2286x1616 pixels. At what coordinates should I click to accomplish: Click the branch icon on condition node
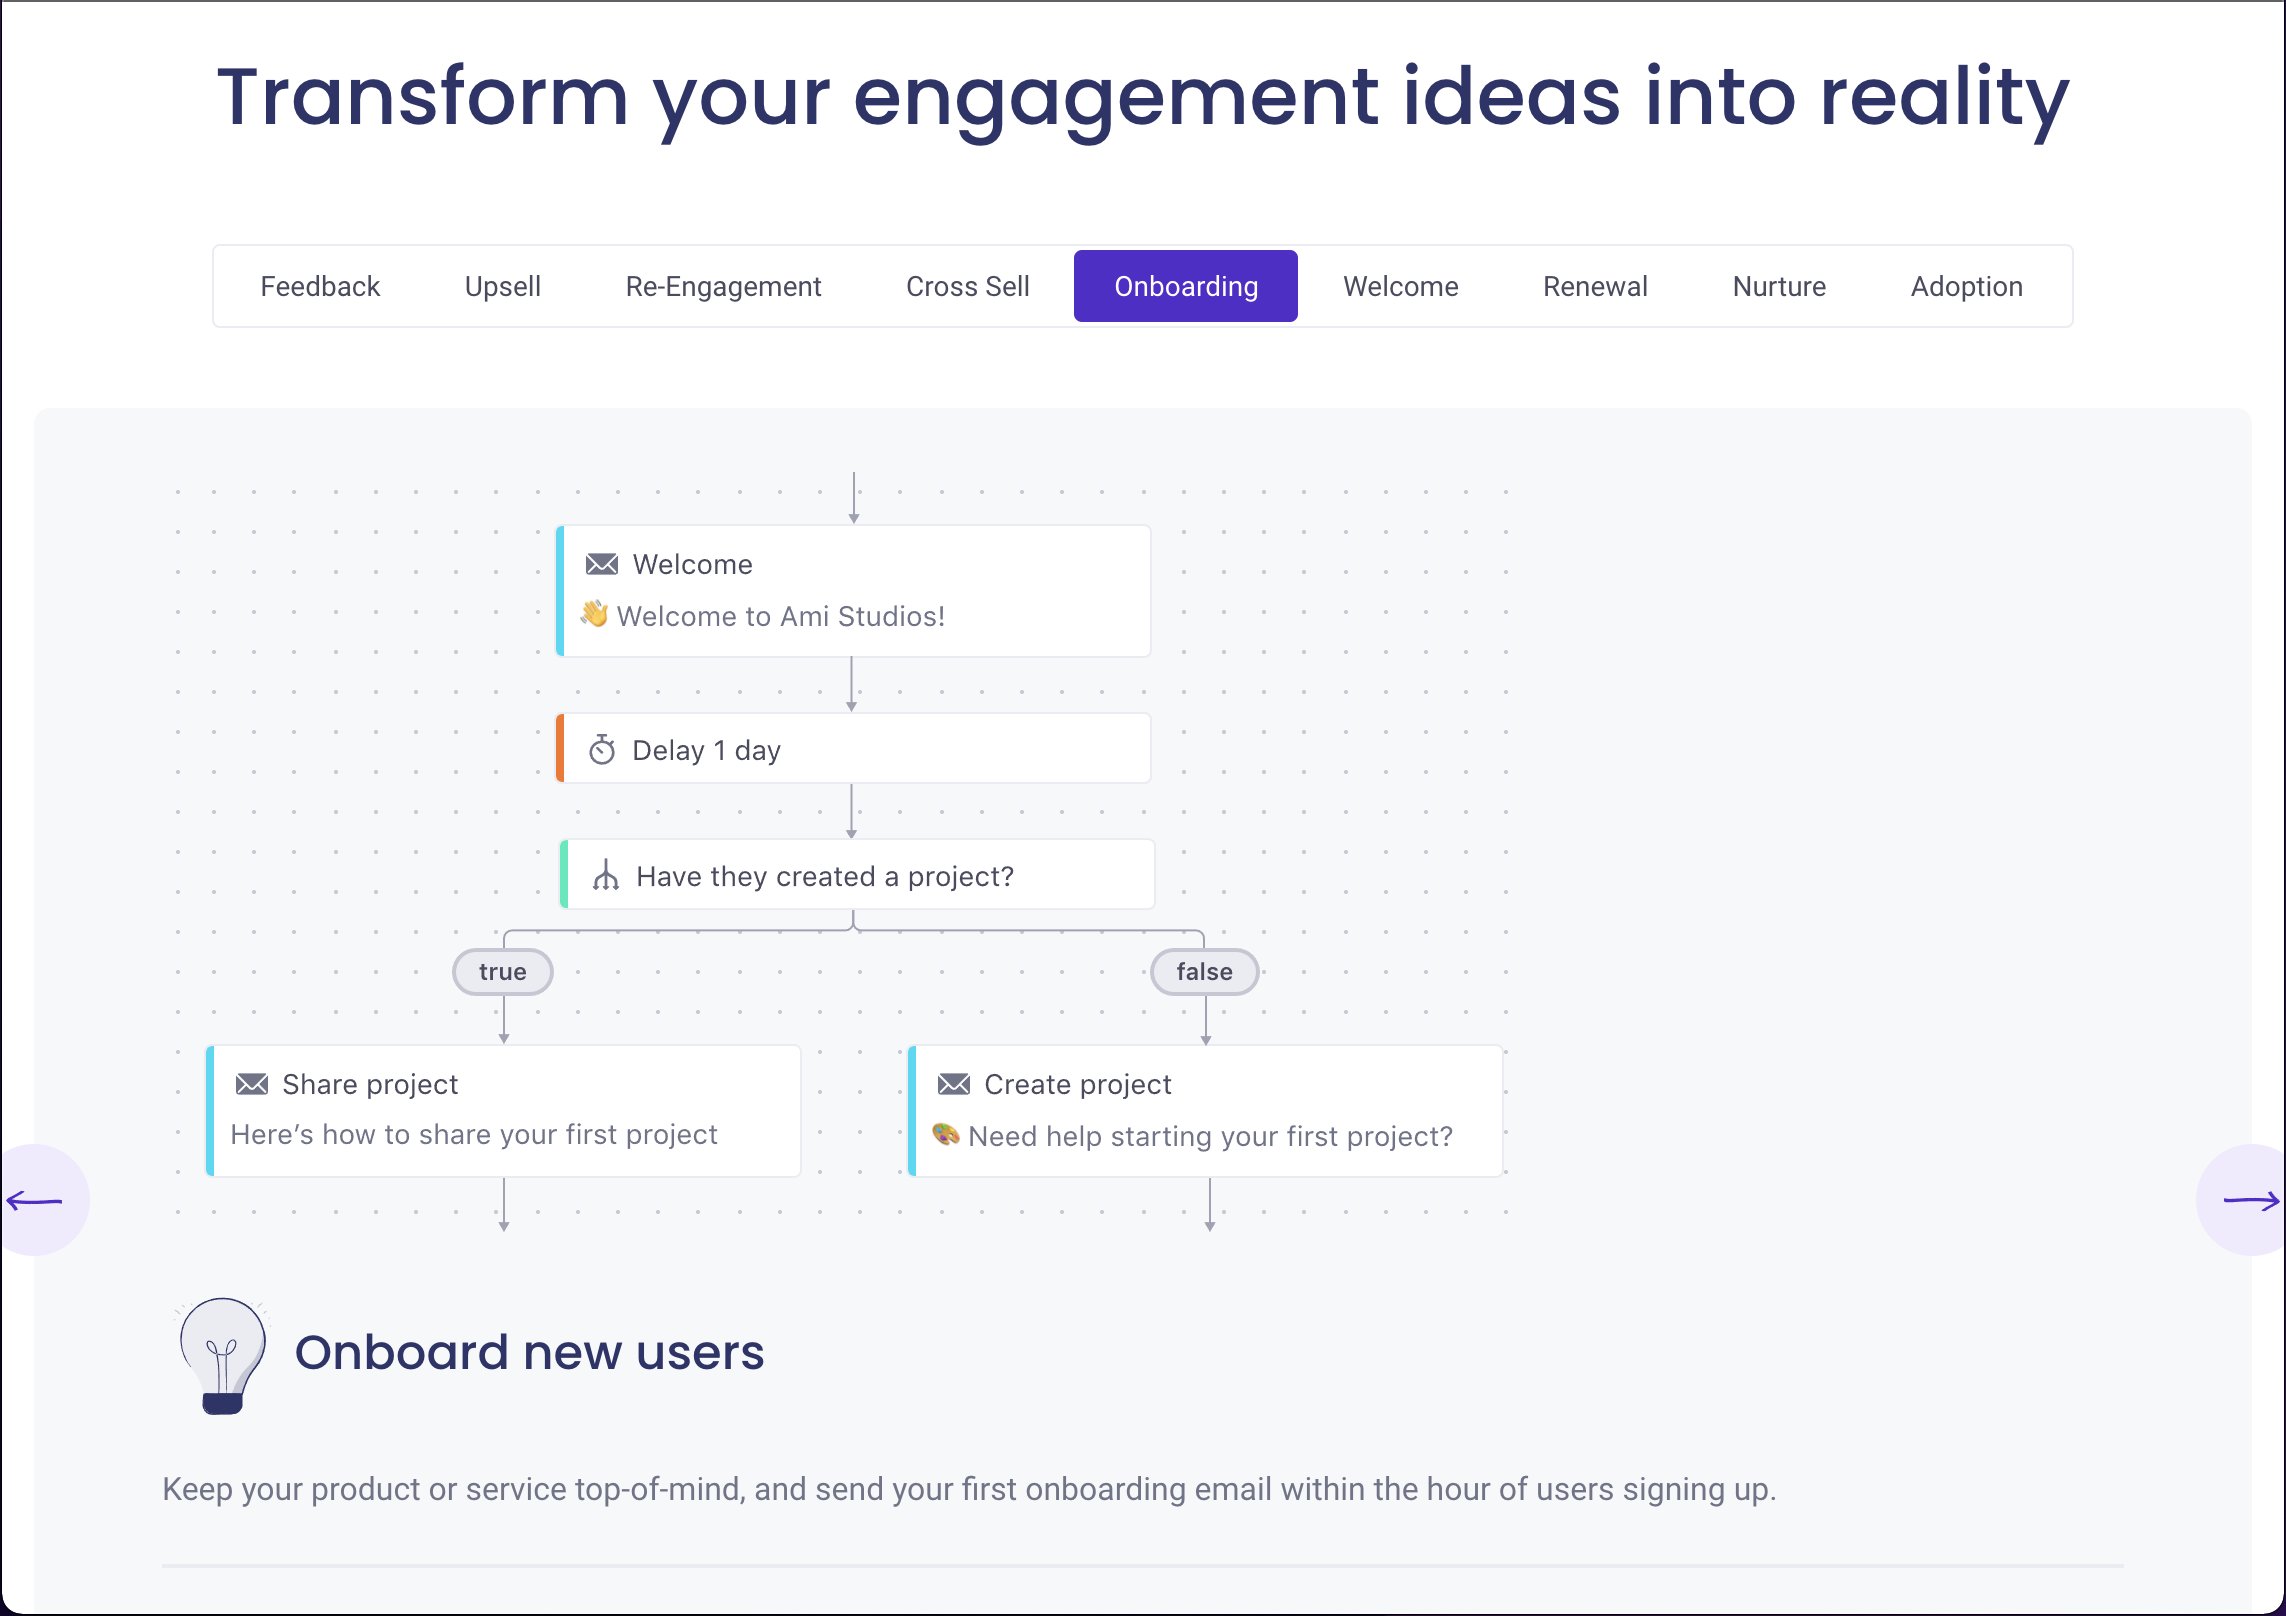606,876
